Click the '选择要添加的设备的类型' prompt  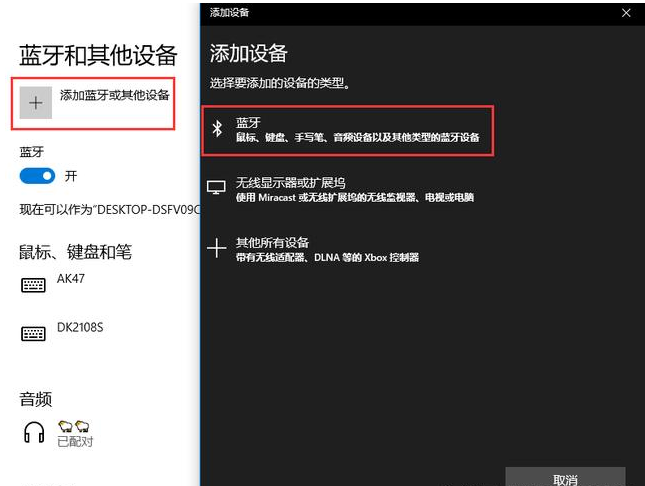point(280,83)
